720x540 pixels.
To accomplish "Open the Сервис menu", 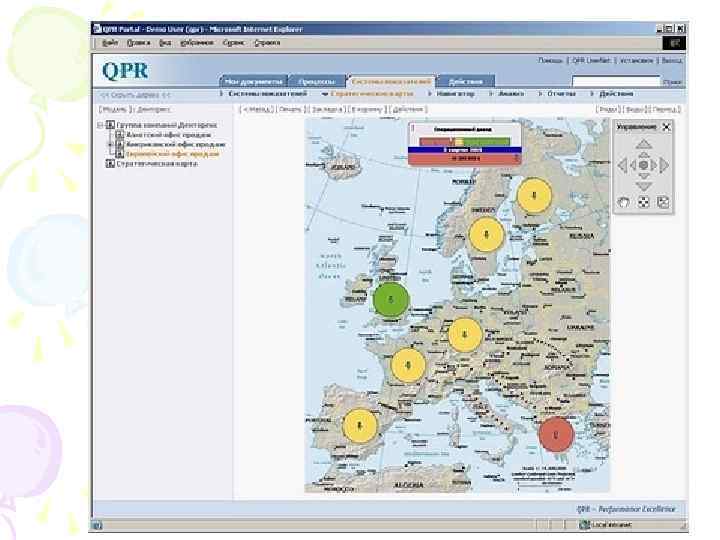I will coord(233,43).
